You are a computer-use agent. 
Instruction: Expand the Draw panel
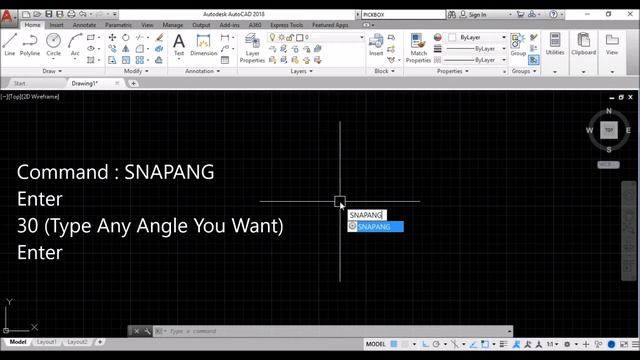52,71
